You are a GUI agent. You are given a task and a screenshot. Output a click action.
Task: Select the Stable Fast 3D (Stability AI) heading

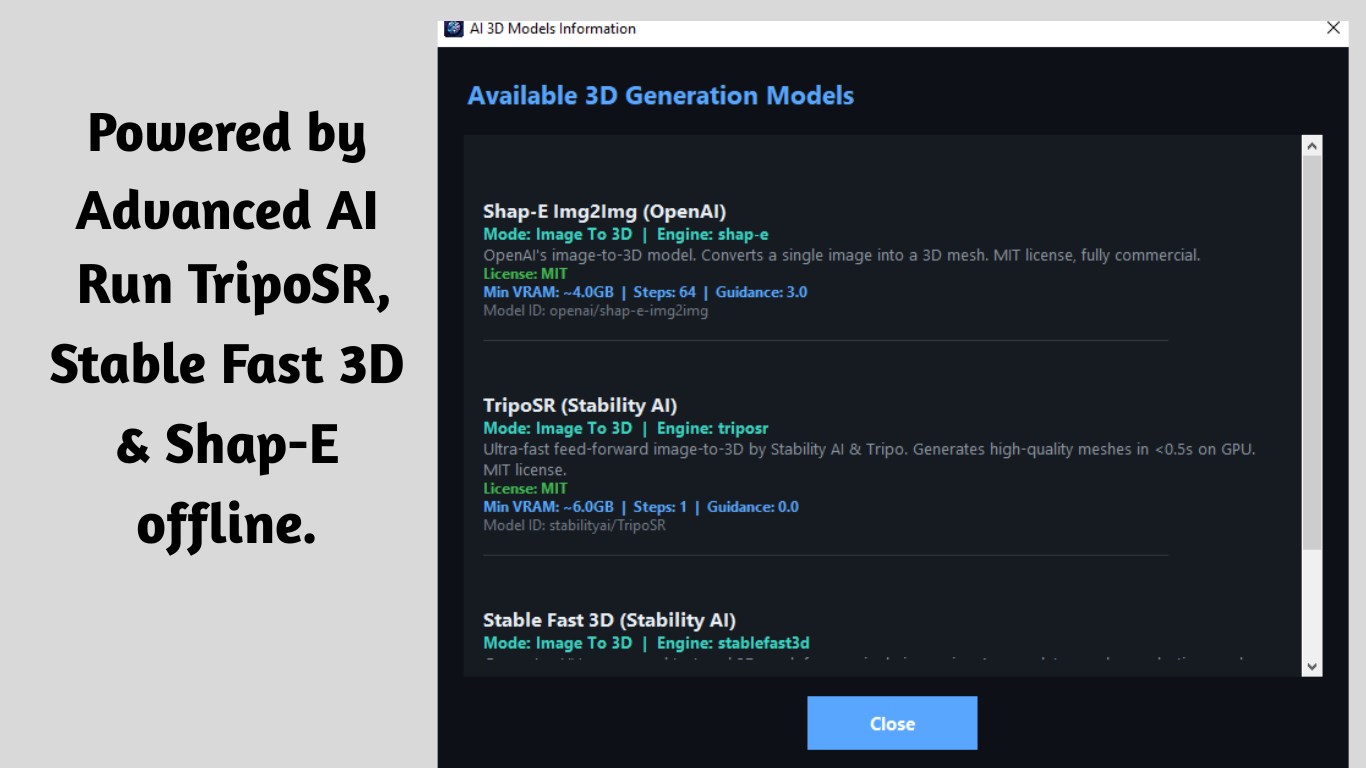click(609, 620)
